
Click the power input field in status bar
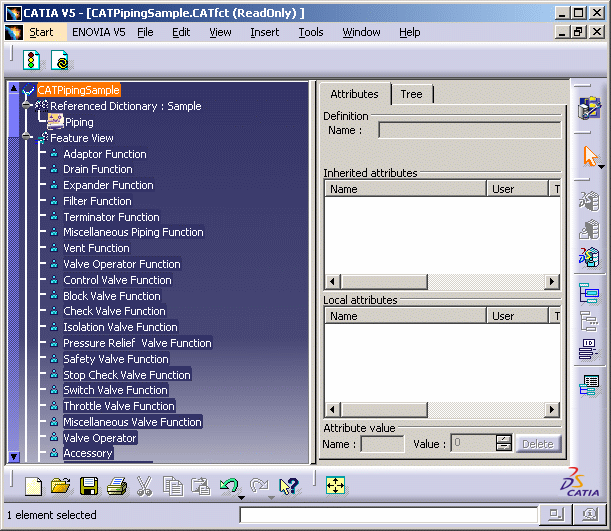388,515
